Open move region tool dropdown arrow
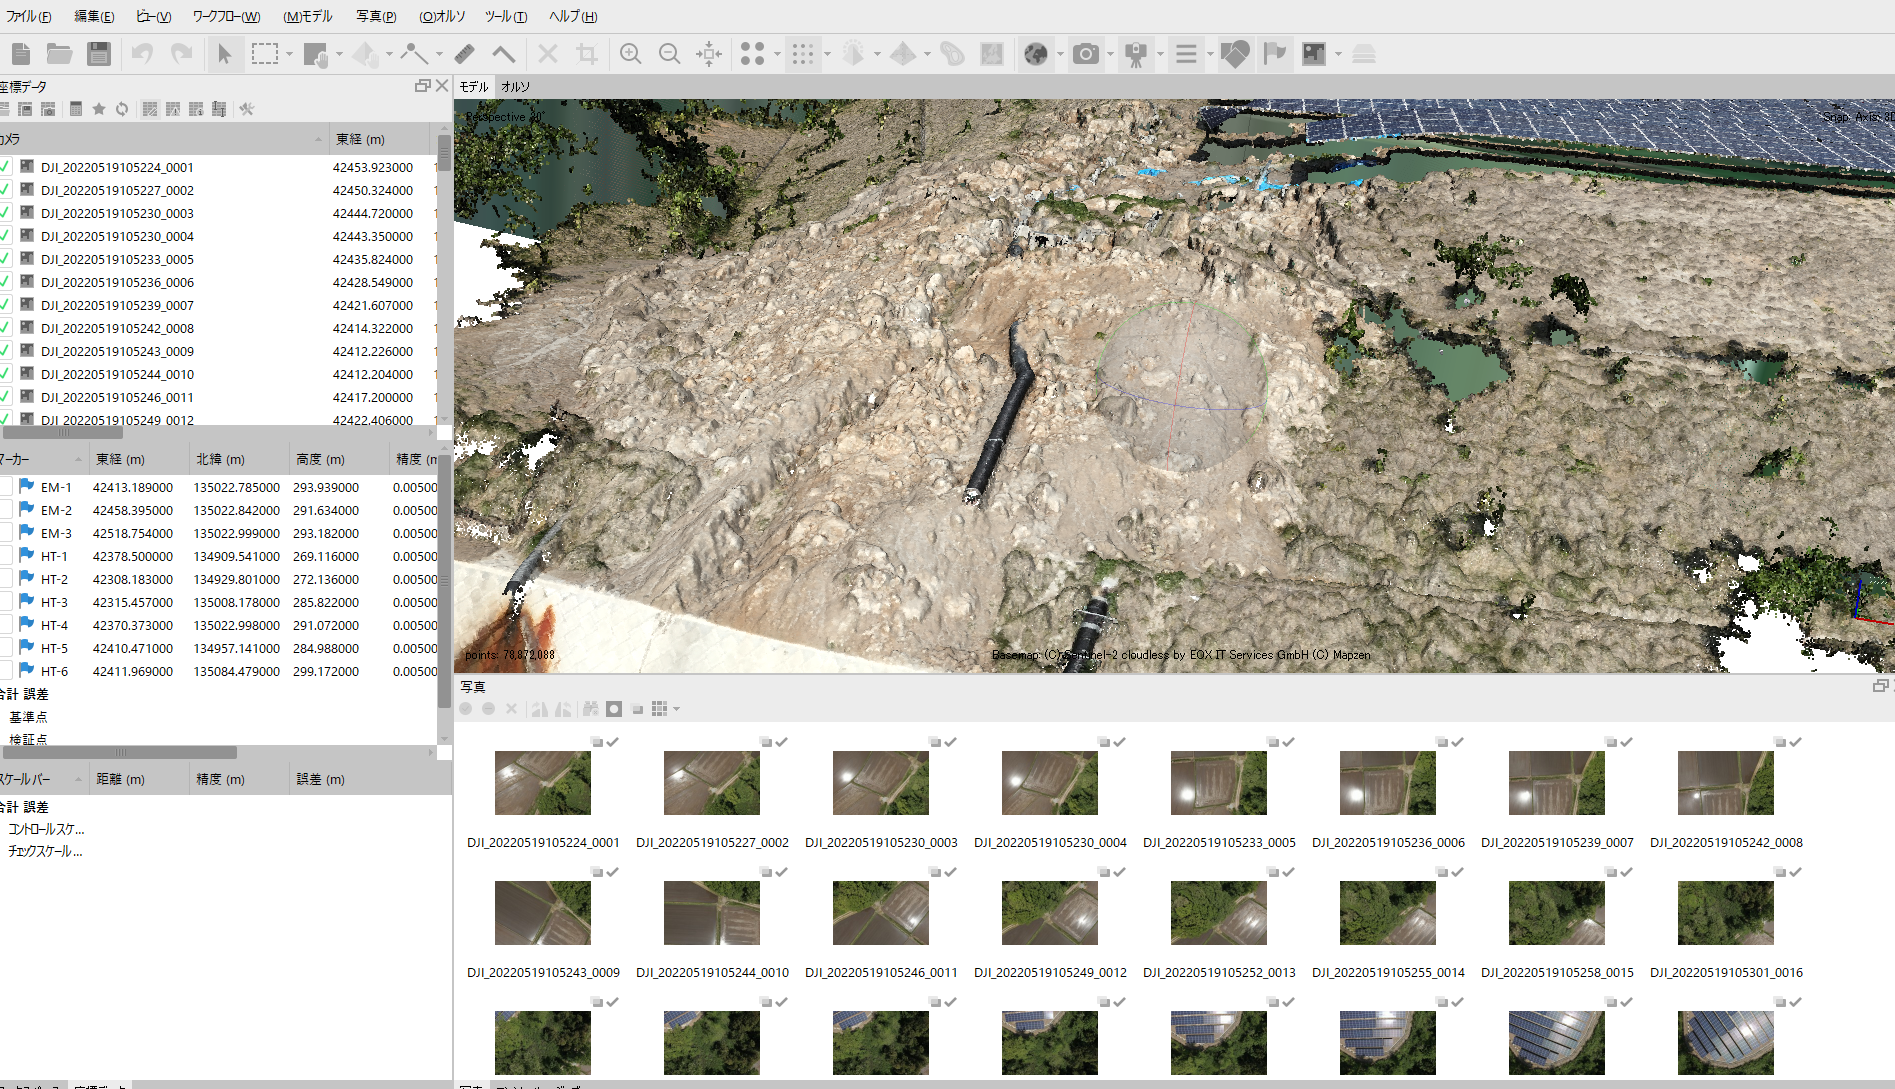Viewport: 1895px width, 1089px height. click(x=340, y=54)
